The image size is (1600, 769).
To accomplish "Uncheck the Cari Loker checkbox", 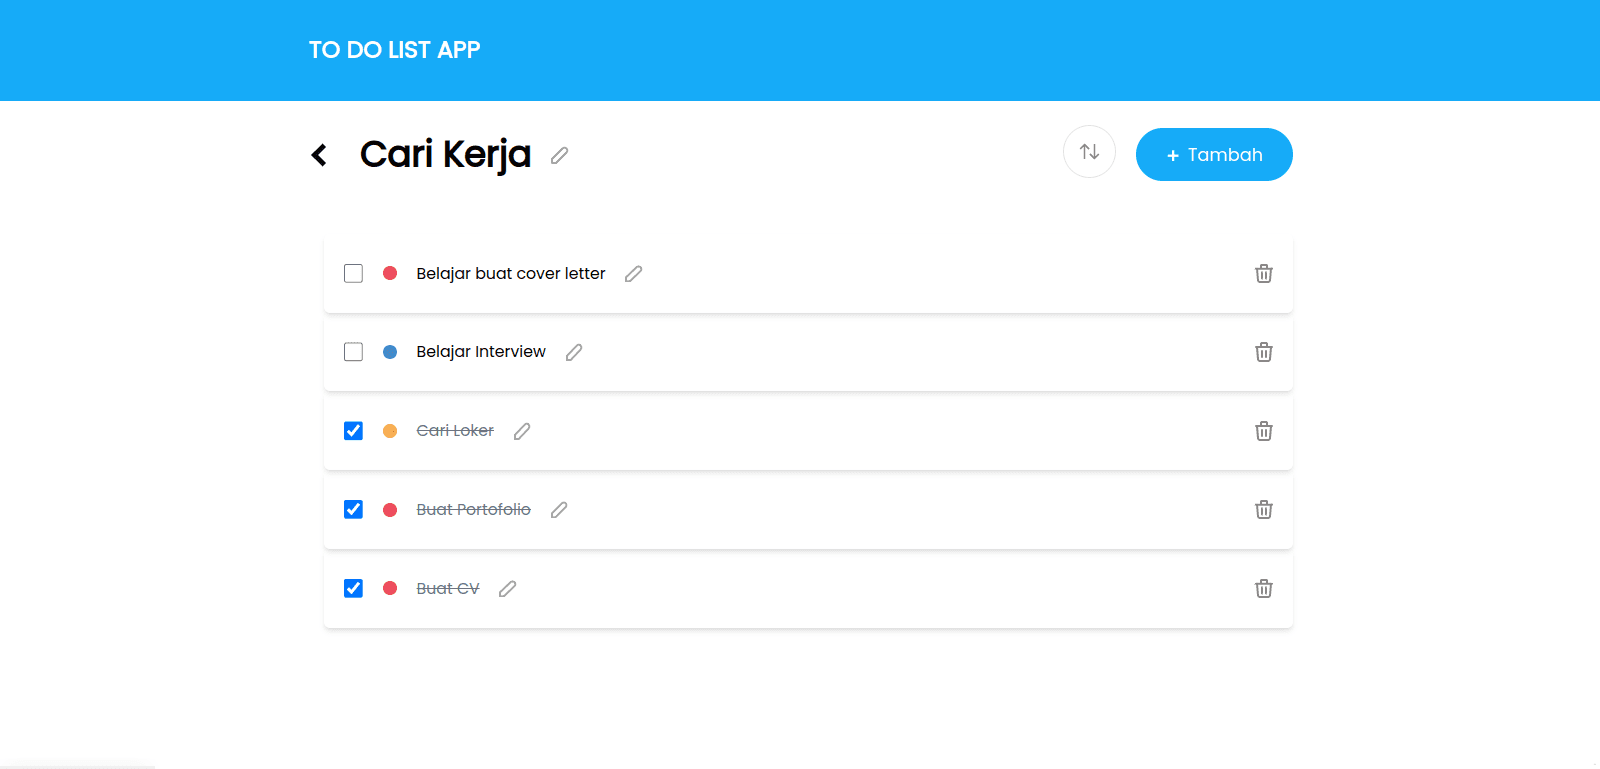I will coord(353,431).
